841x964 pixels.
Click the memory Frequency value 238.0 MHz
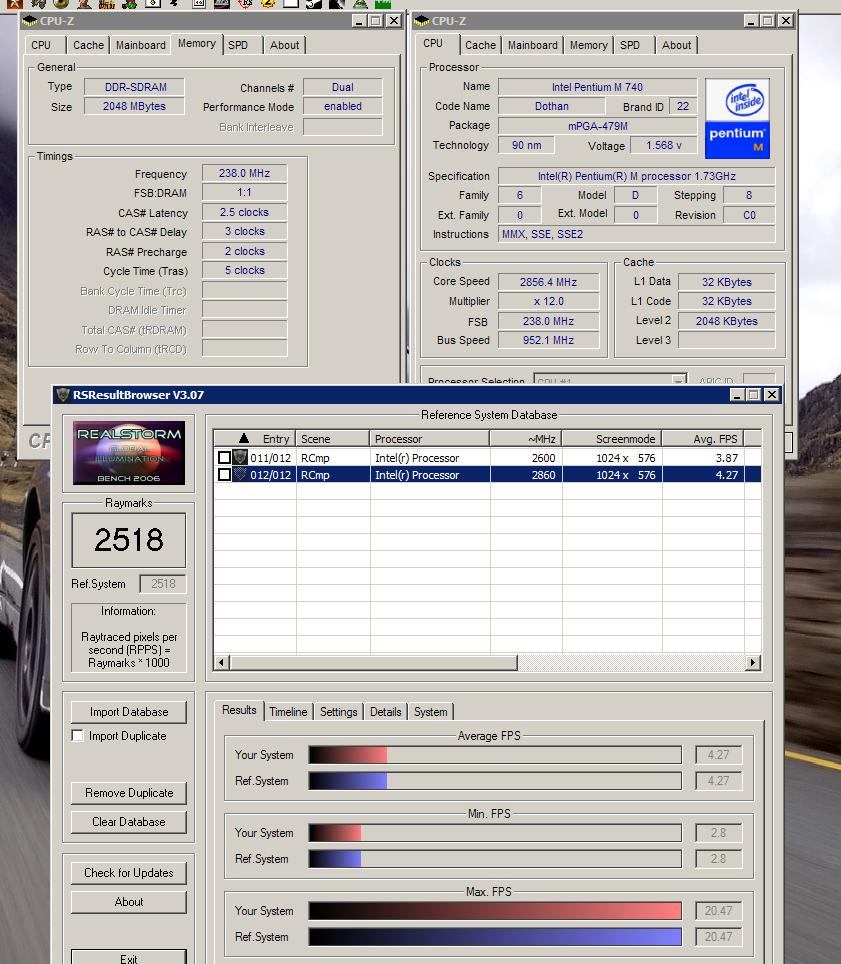tap(245, 173)
